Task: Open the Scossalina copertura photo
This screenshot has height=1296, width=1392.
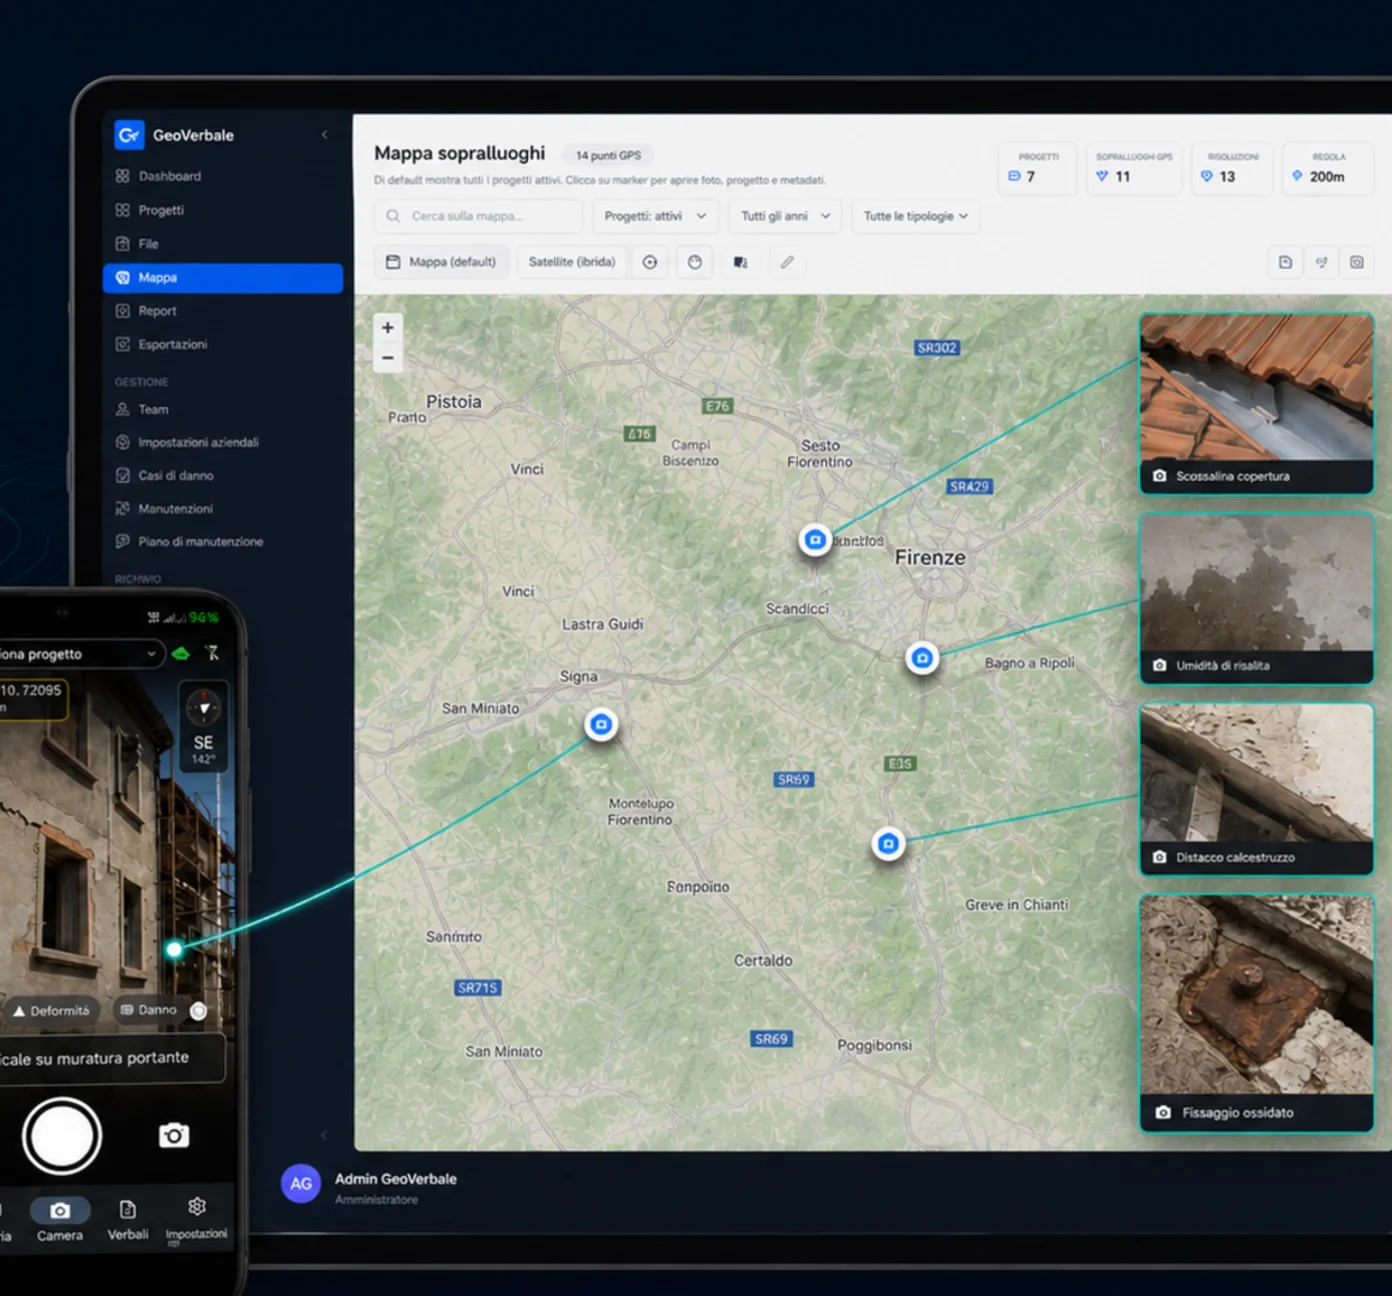Action: pyautogui.click(x=1257, y=403)
